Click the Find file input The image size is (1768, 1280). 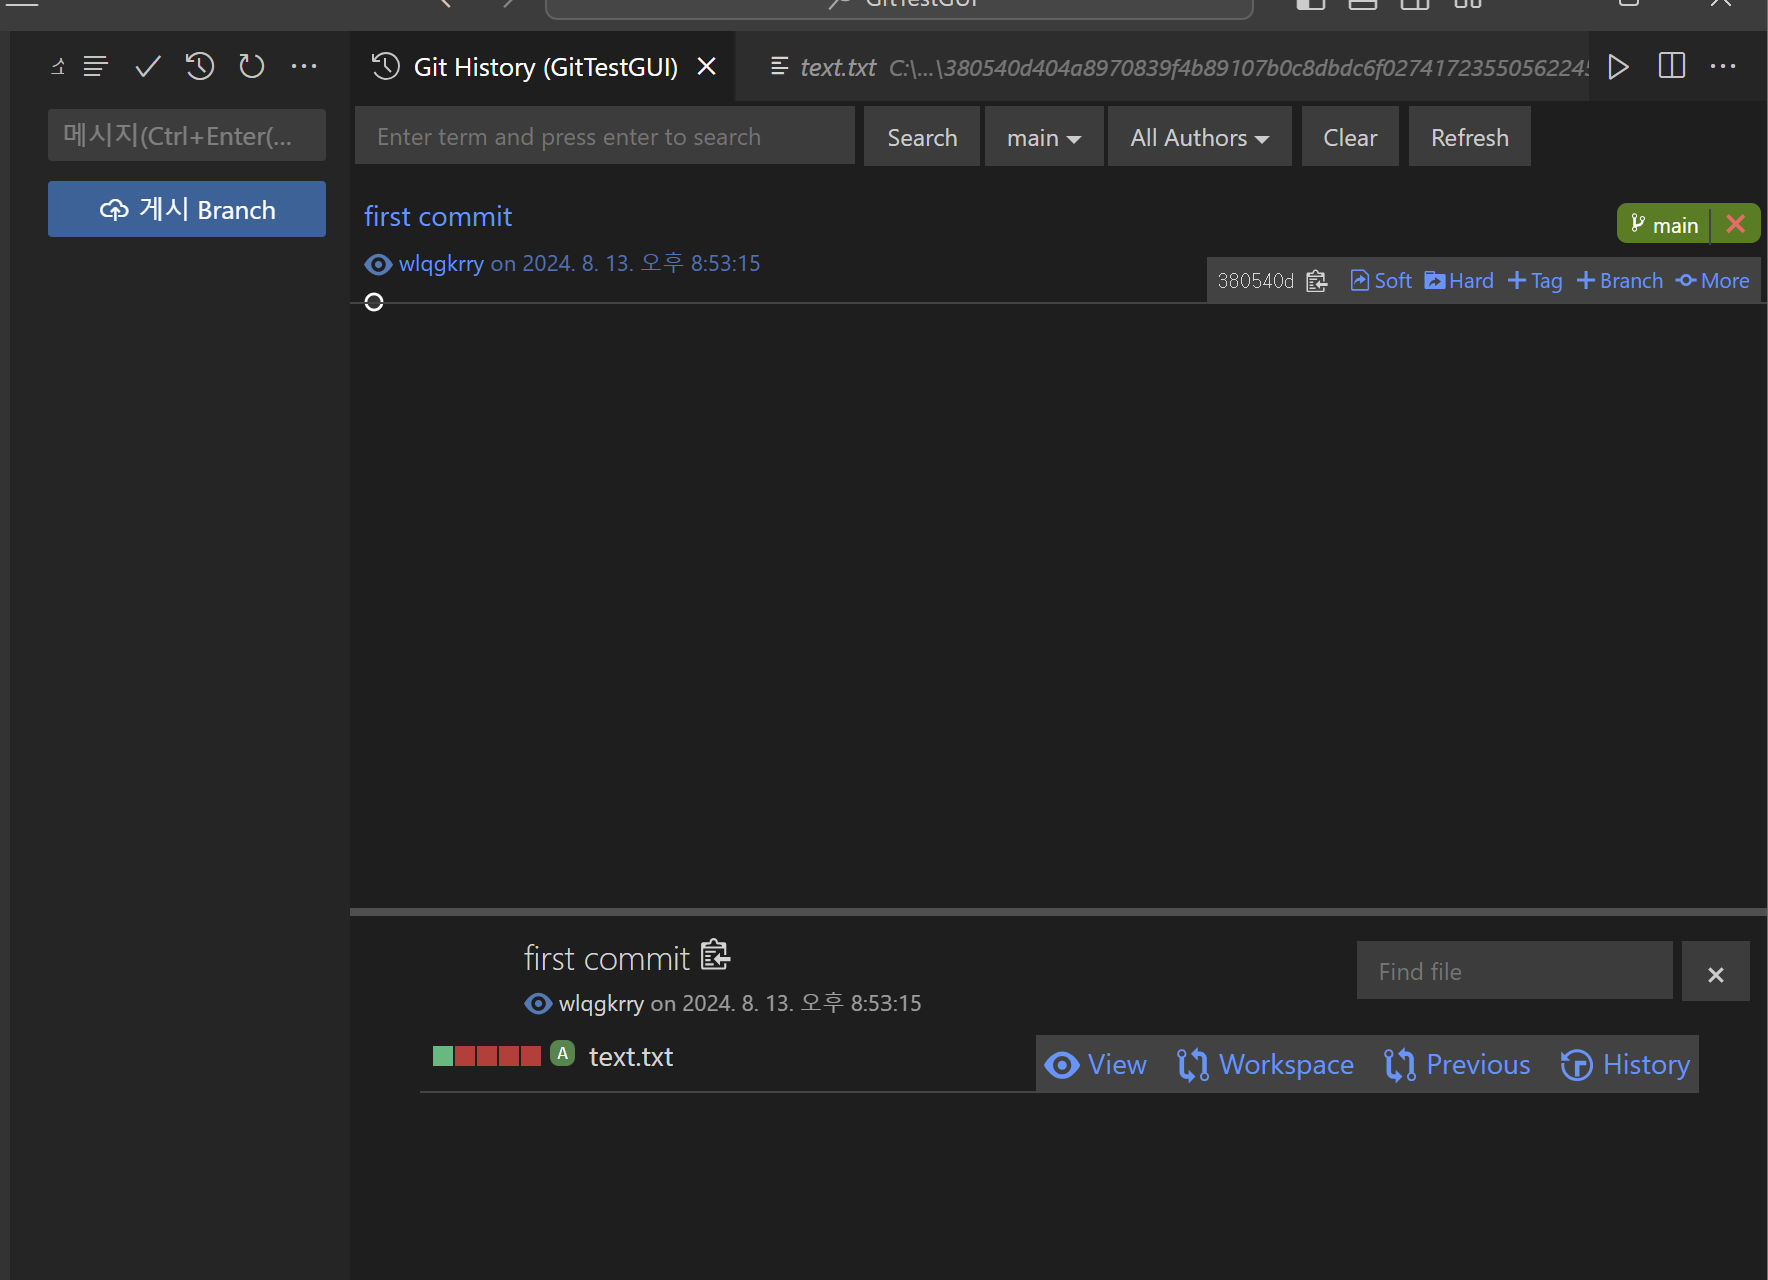(x=1515, y=971)
